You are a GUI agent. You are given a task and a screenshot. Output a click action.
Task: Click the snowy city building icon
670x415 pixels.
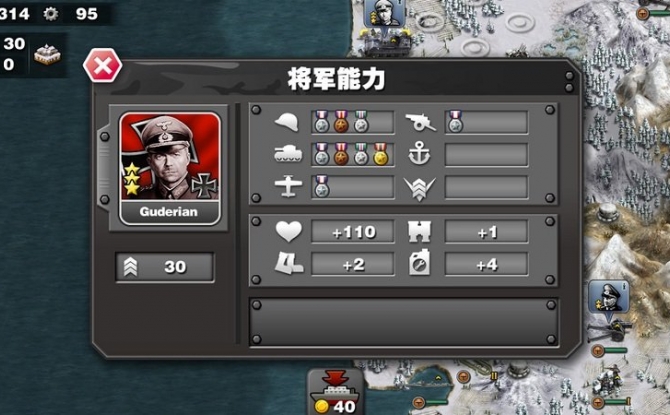click(47, 55)
